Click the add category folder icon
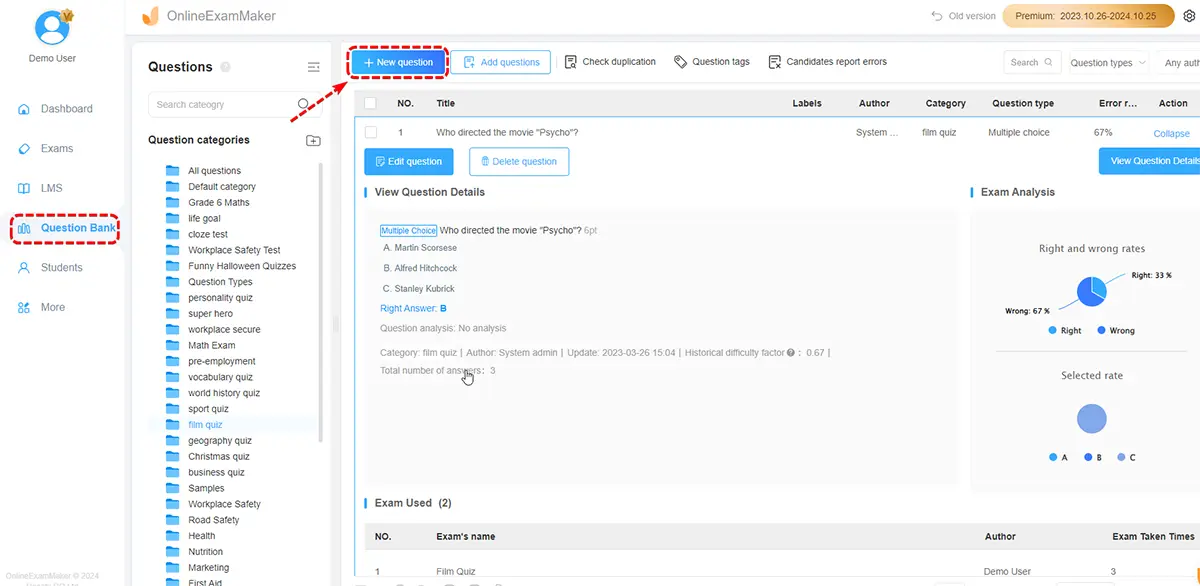Image resolution: width=1200 pixels, height=586 pixels. click(313, 141)
